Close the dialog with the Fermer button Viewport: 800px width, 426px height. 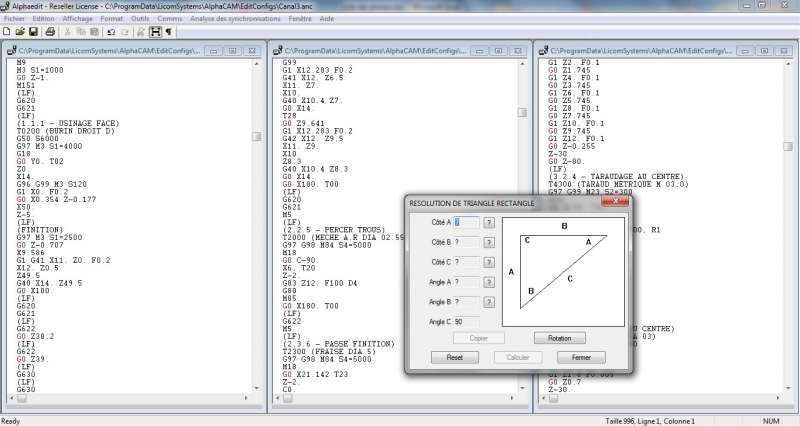tap(582, 357)
